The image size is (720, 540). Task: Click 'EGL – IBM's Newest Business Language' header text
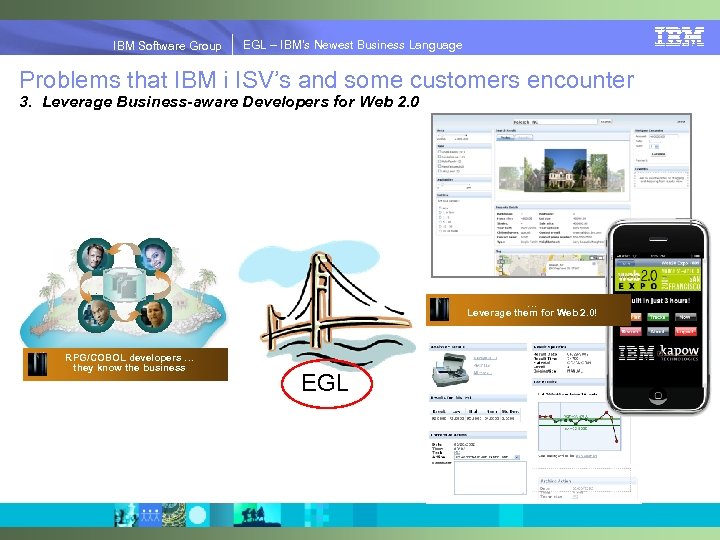353,45
